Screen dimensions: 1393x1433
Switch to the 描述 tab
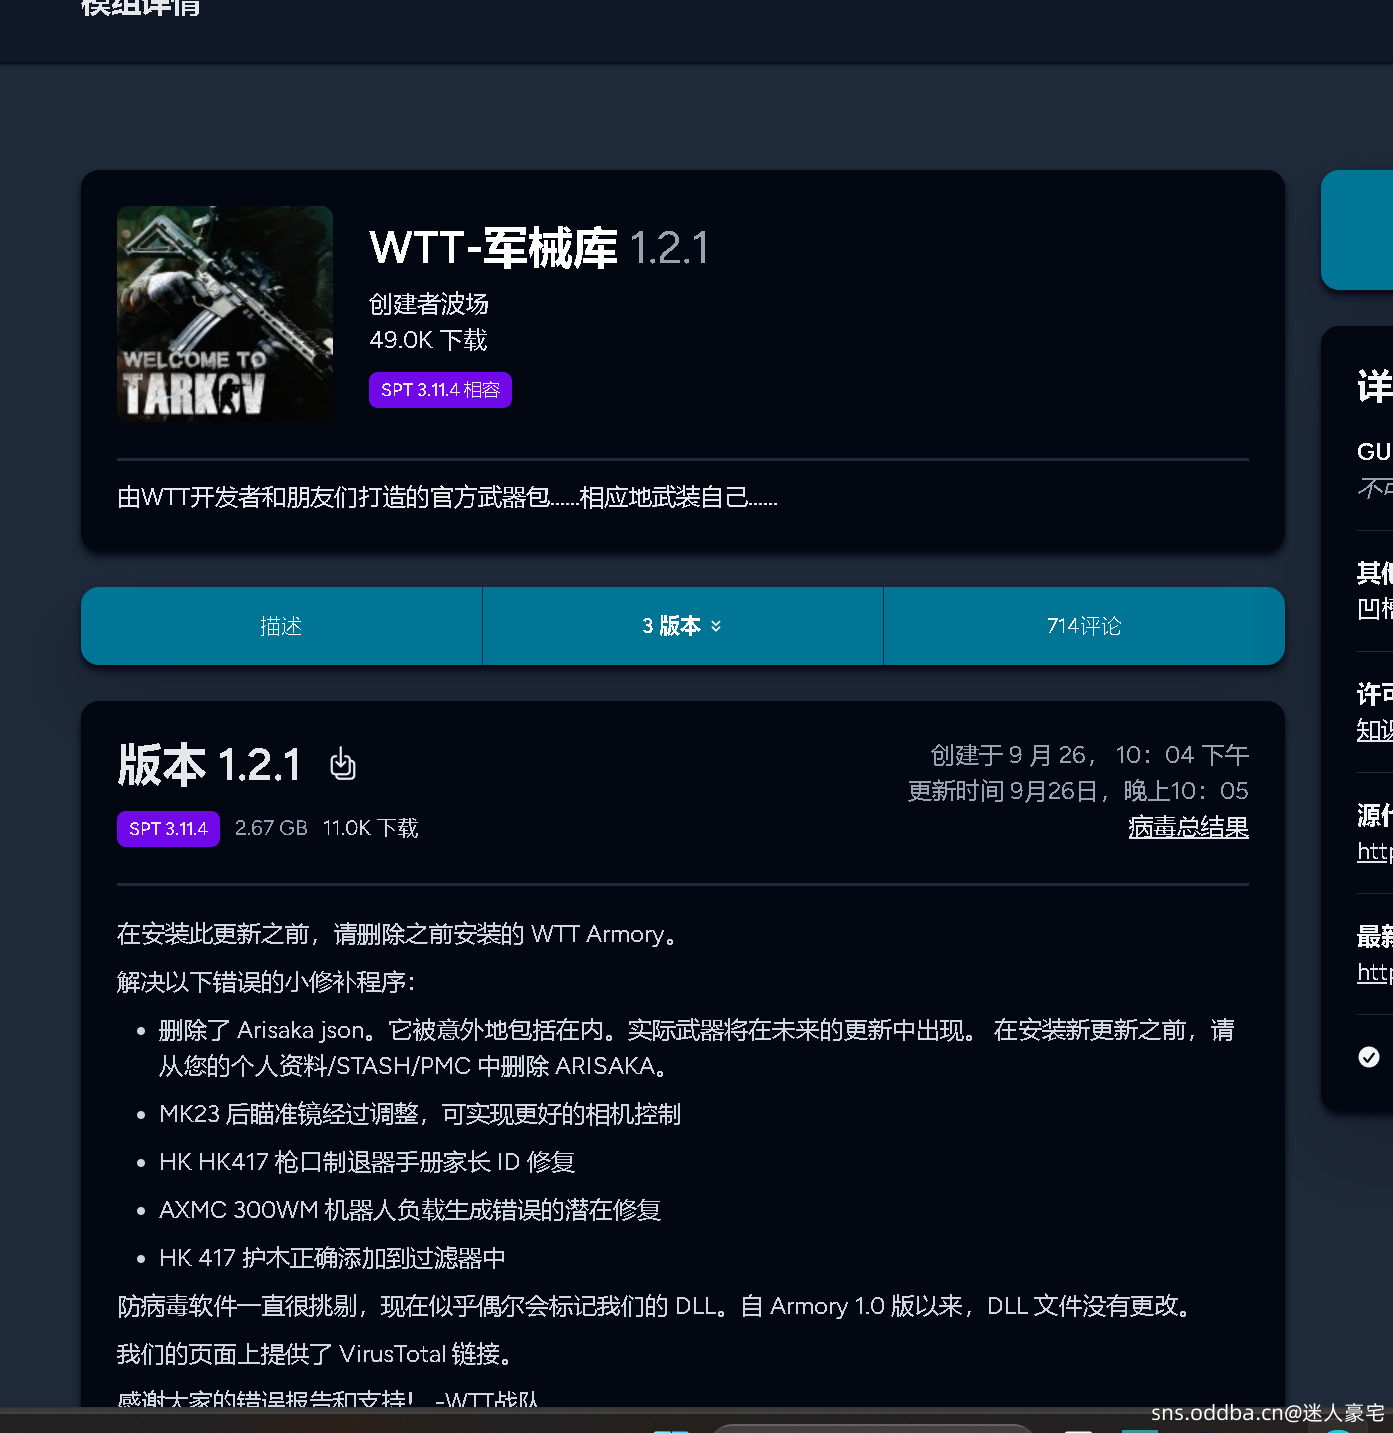pos(281,626)
